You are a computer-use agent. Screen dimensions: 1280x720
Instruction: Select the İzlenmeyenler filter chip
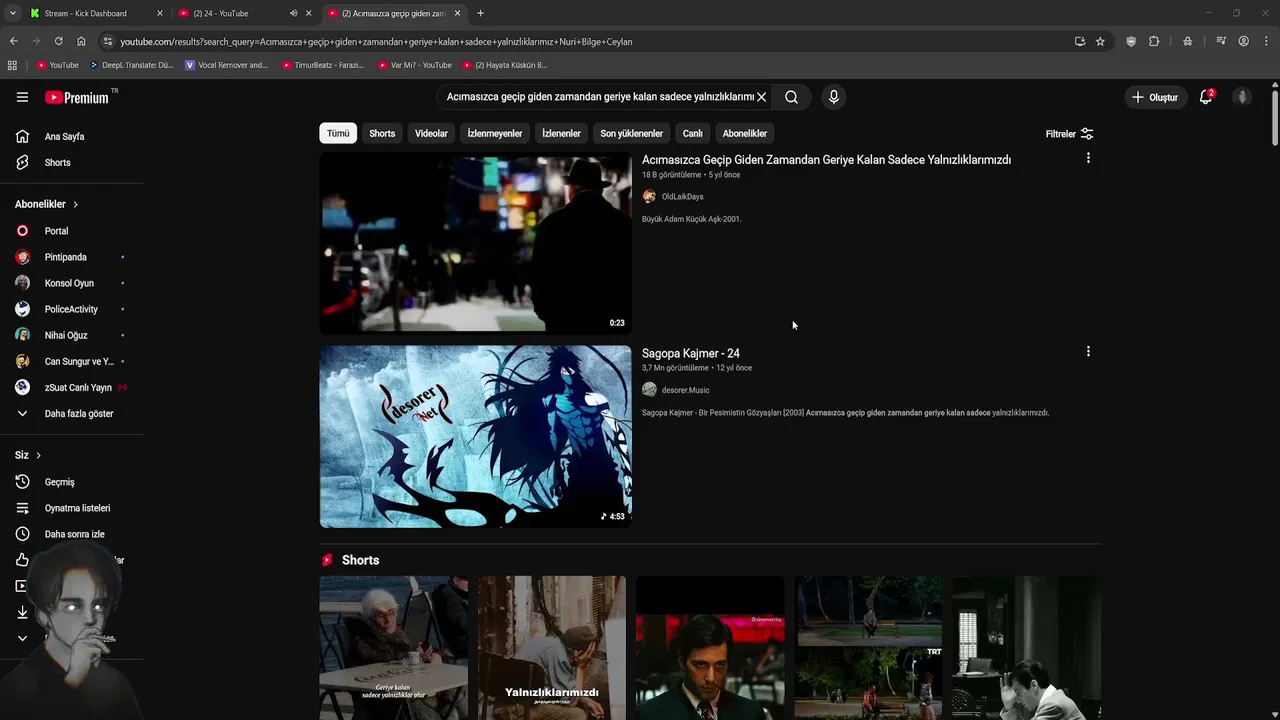(495, 133)
